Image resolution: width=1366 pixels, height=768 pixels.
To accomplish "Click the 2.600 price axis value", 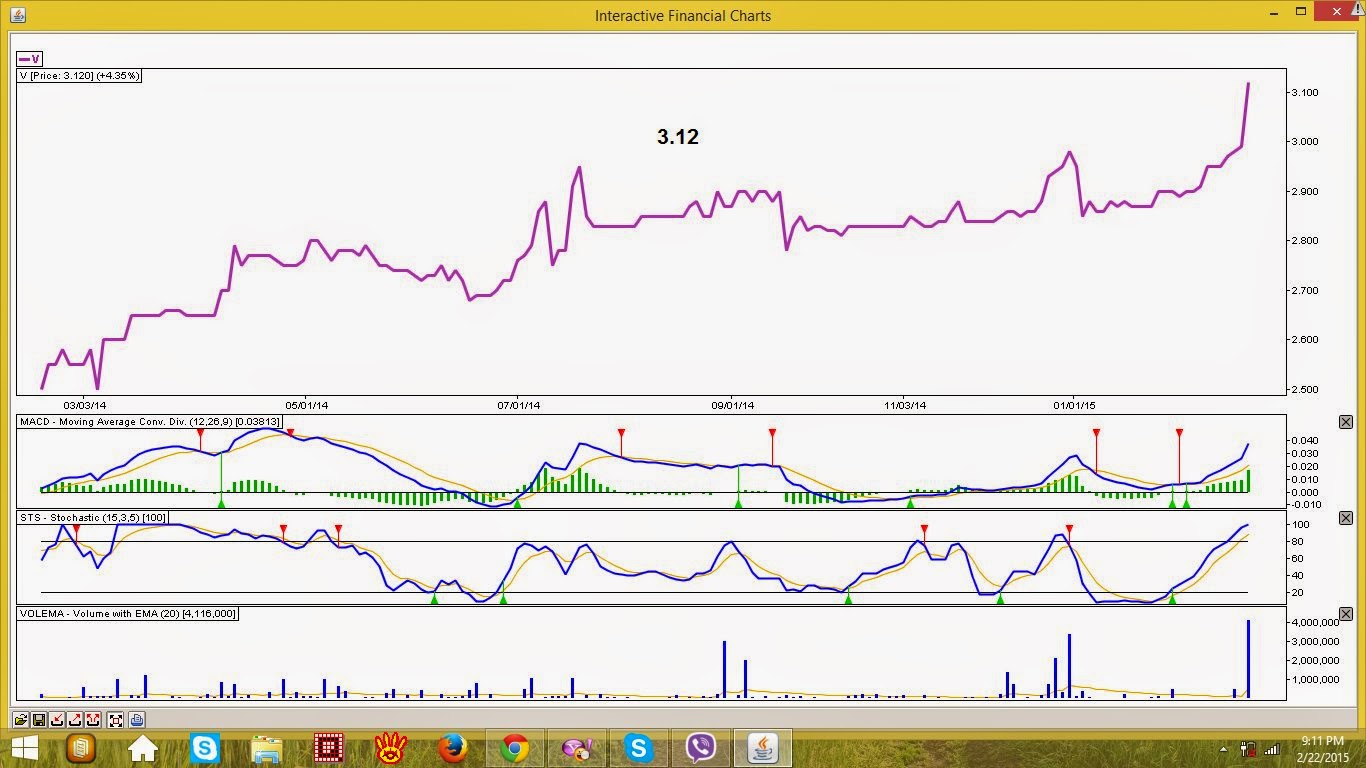I will click(1305, 340).
